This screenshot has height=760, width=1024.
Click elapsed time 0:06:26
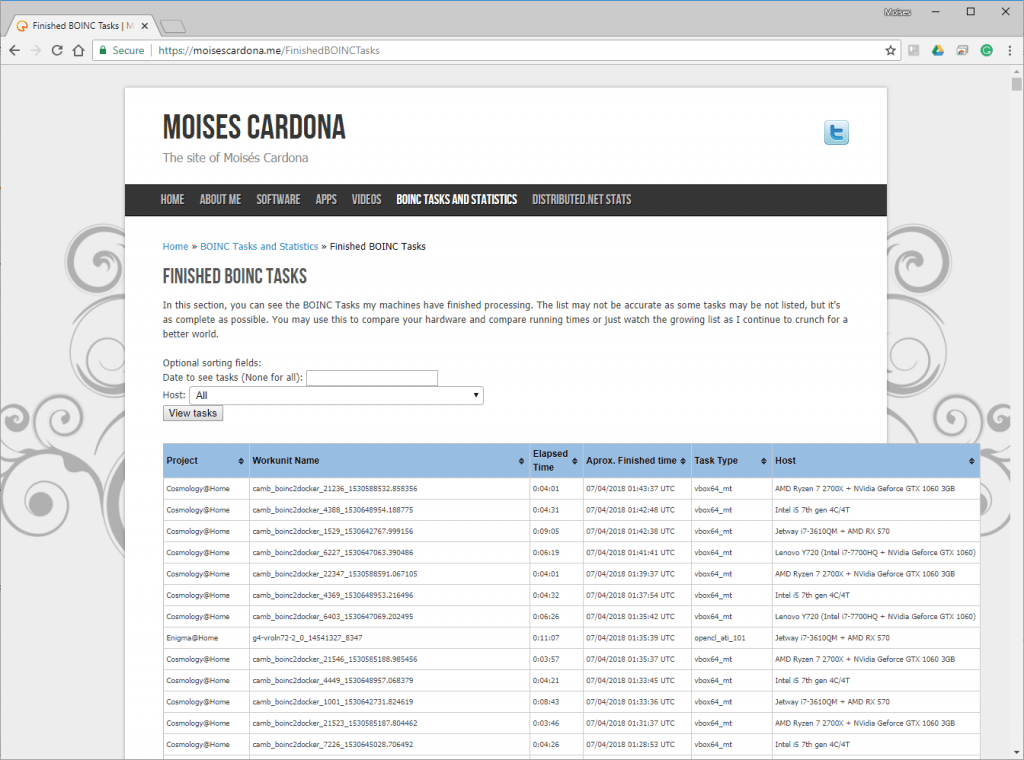546,616
